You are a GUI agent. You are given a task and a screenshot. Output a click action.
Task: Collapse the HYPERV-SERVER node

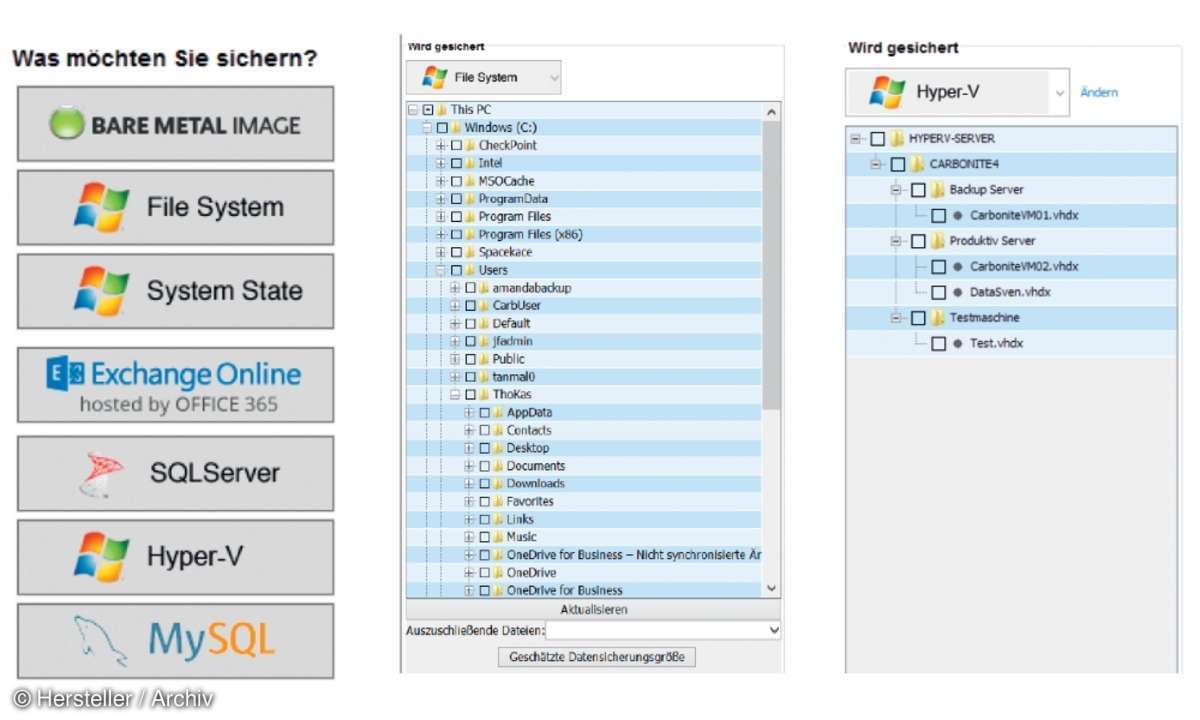pos(856,138)
